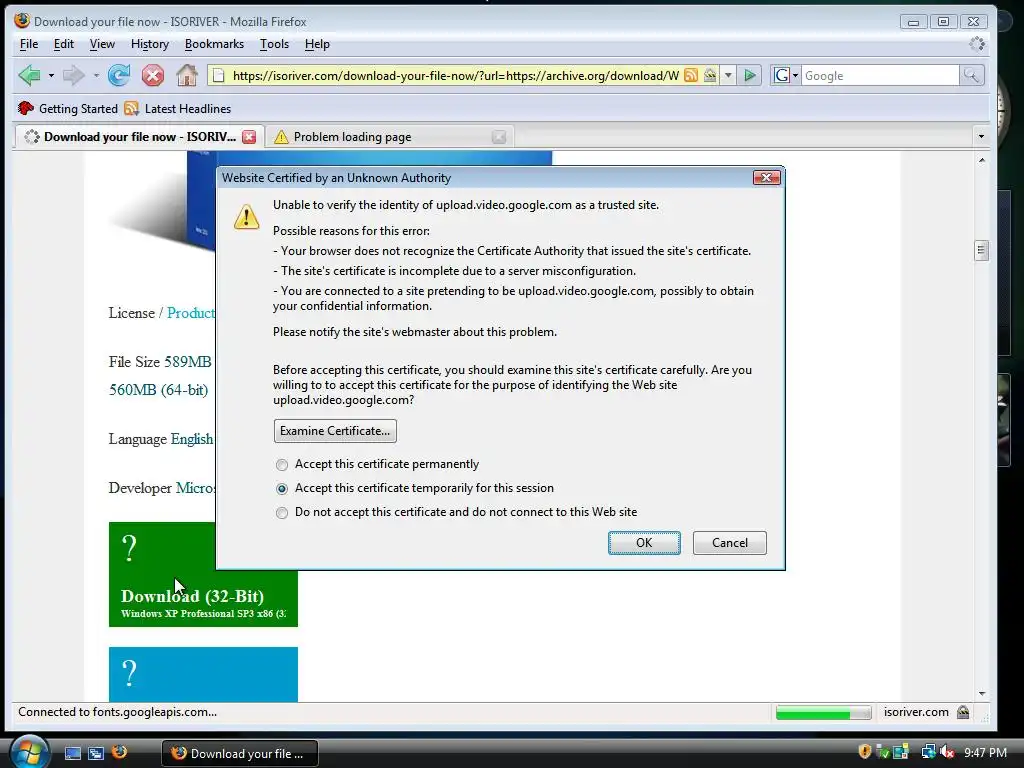Click Switch between windows quick launch icon
The height and width of the screenshot is (768, 1024).
96,753
